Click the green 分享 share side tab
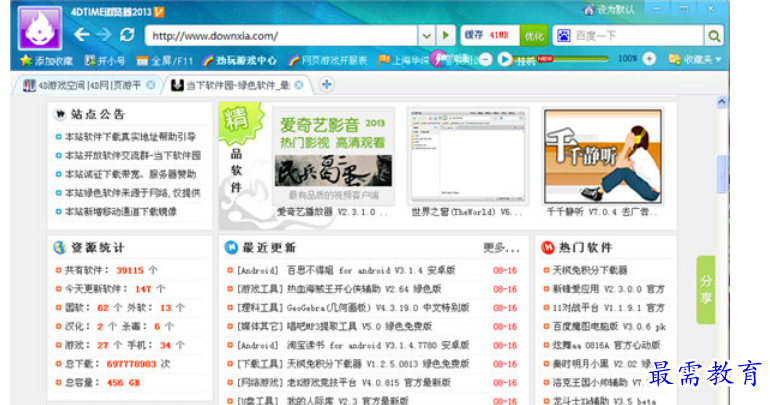Screen dimensions: 770x405 (x=706, y=290)
